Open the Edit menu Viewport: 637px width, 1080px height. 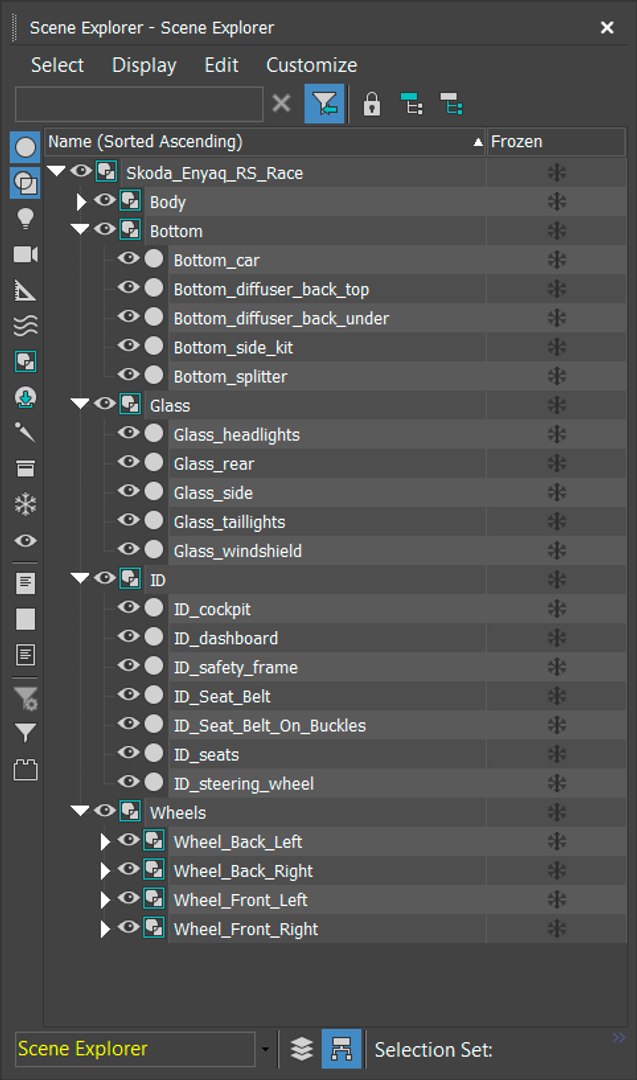coord(221,65)
